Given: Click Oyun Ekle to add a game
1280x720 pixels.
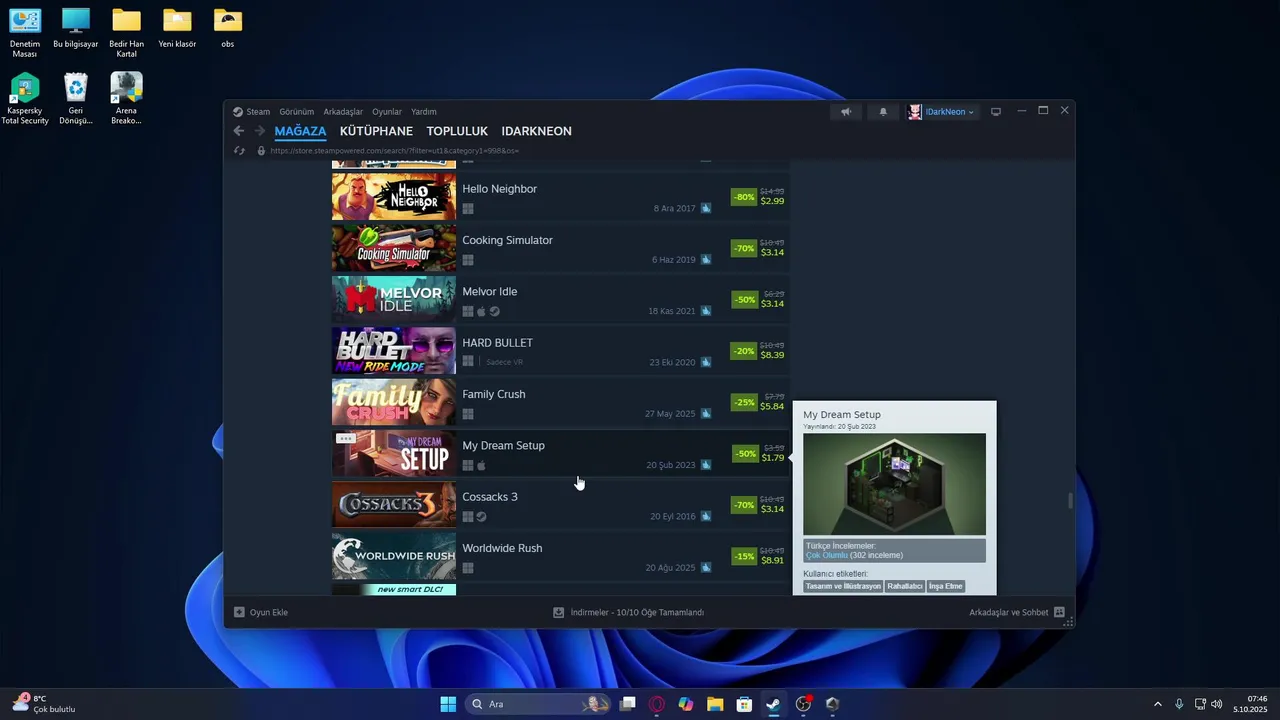Looking at the screenshot, I should pos(261,612).
